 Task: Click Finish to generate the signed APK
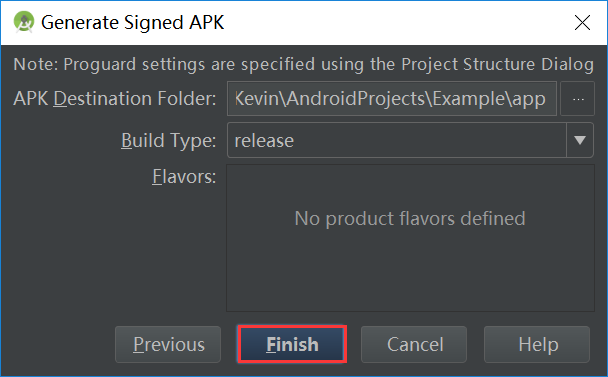coord(292,344)
